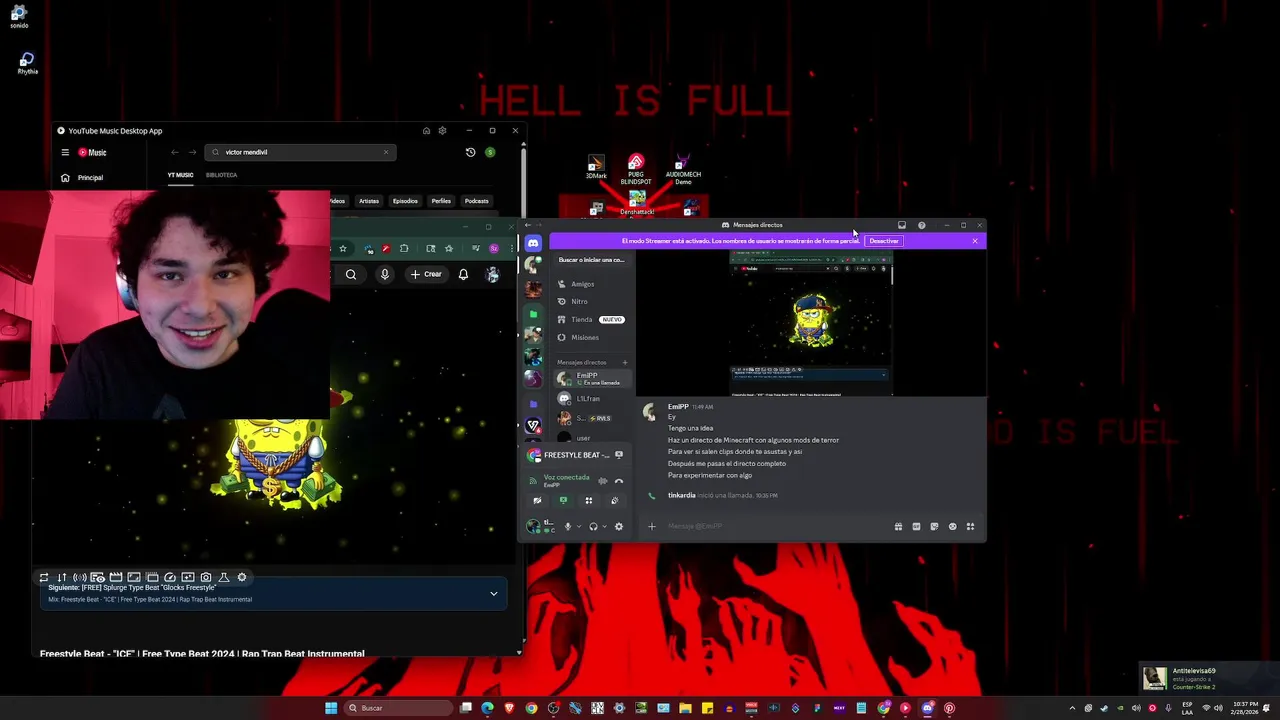Open Discord help icon in title bar
Viewport: 1280px width, 720px height.
[x=921, y=225]
